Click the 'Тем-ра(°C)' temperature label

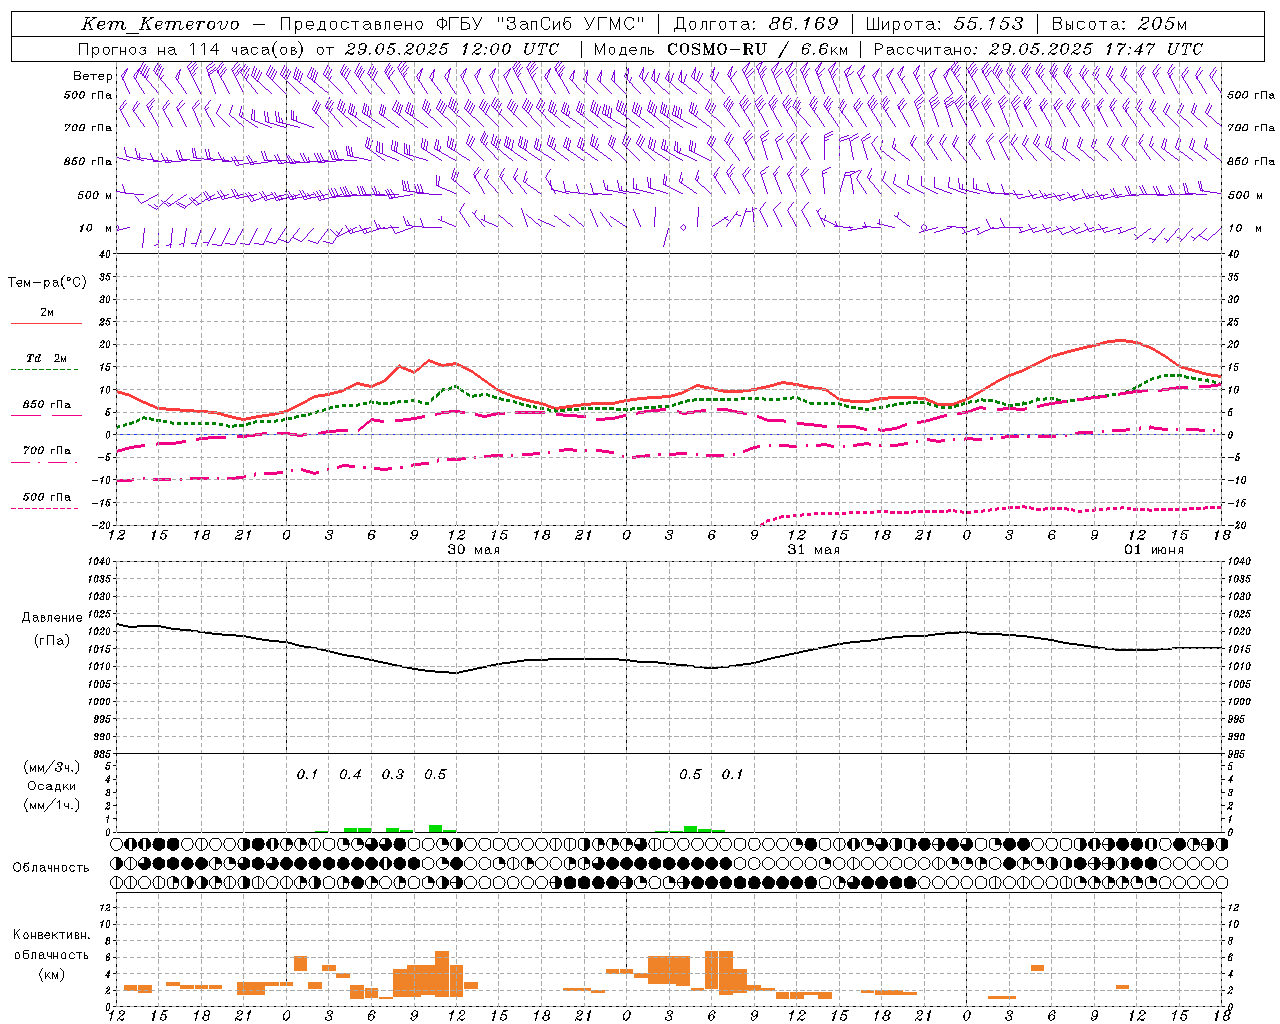click(x=47, y=283)
